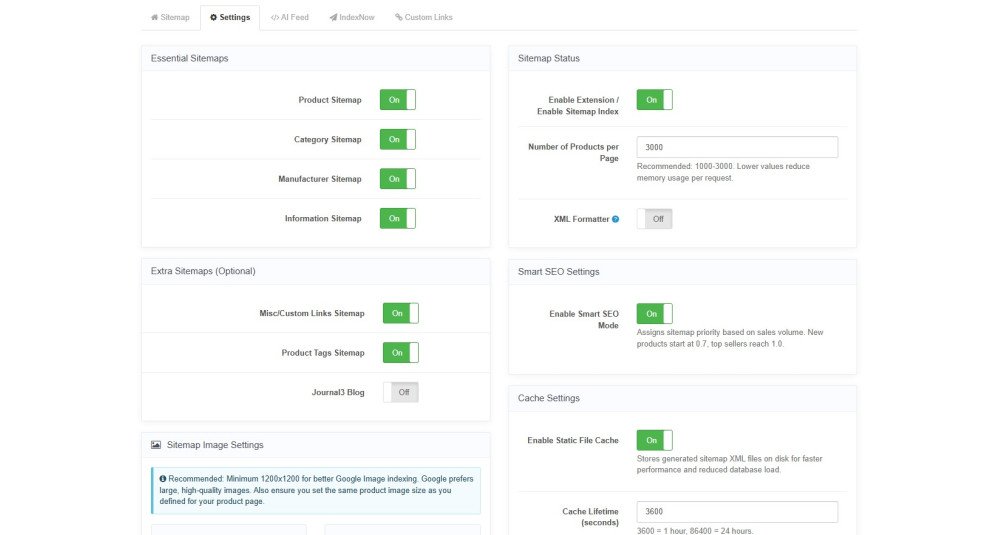The height and width of the screenshot is (535, 1000).
Task: Click the info icon in the Recommended notice
Action: [163, 479]
